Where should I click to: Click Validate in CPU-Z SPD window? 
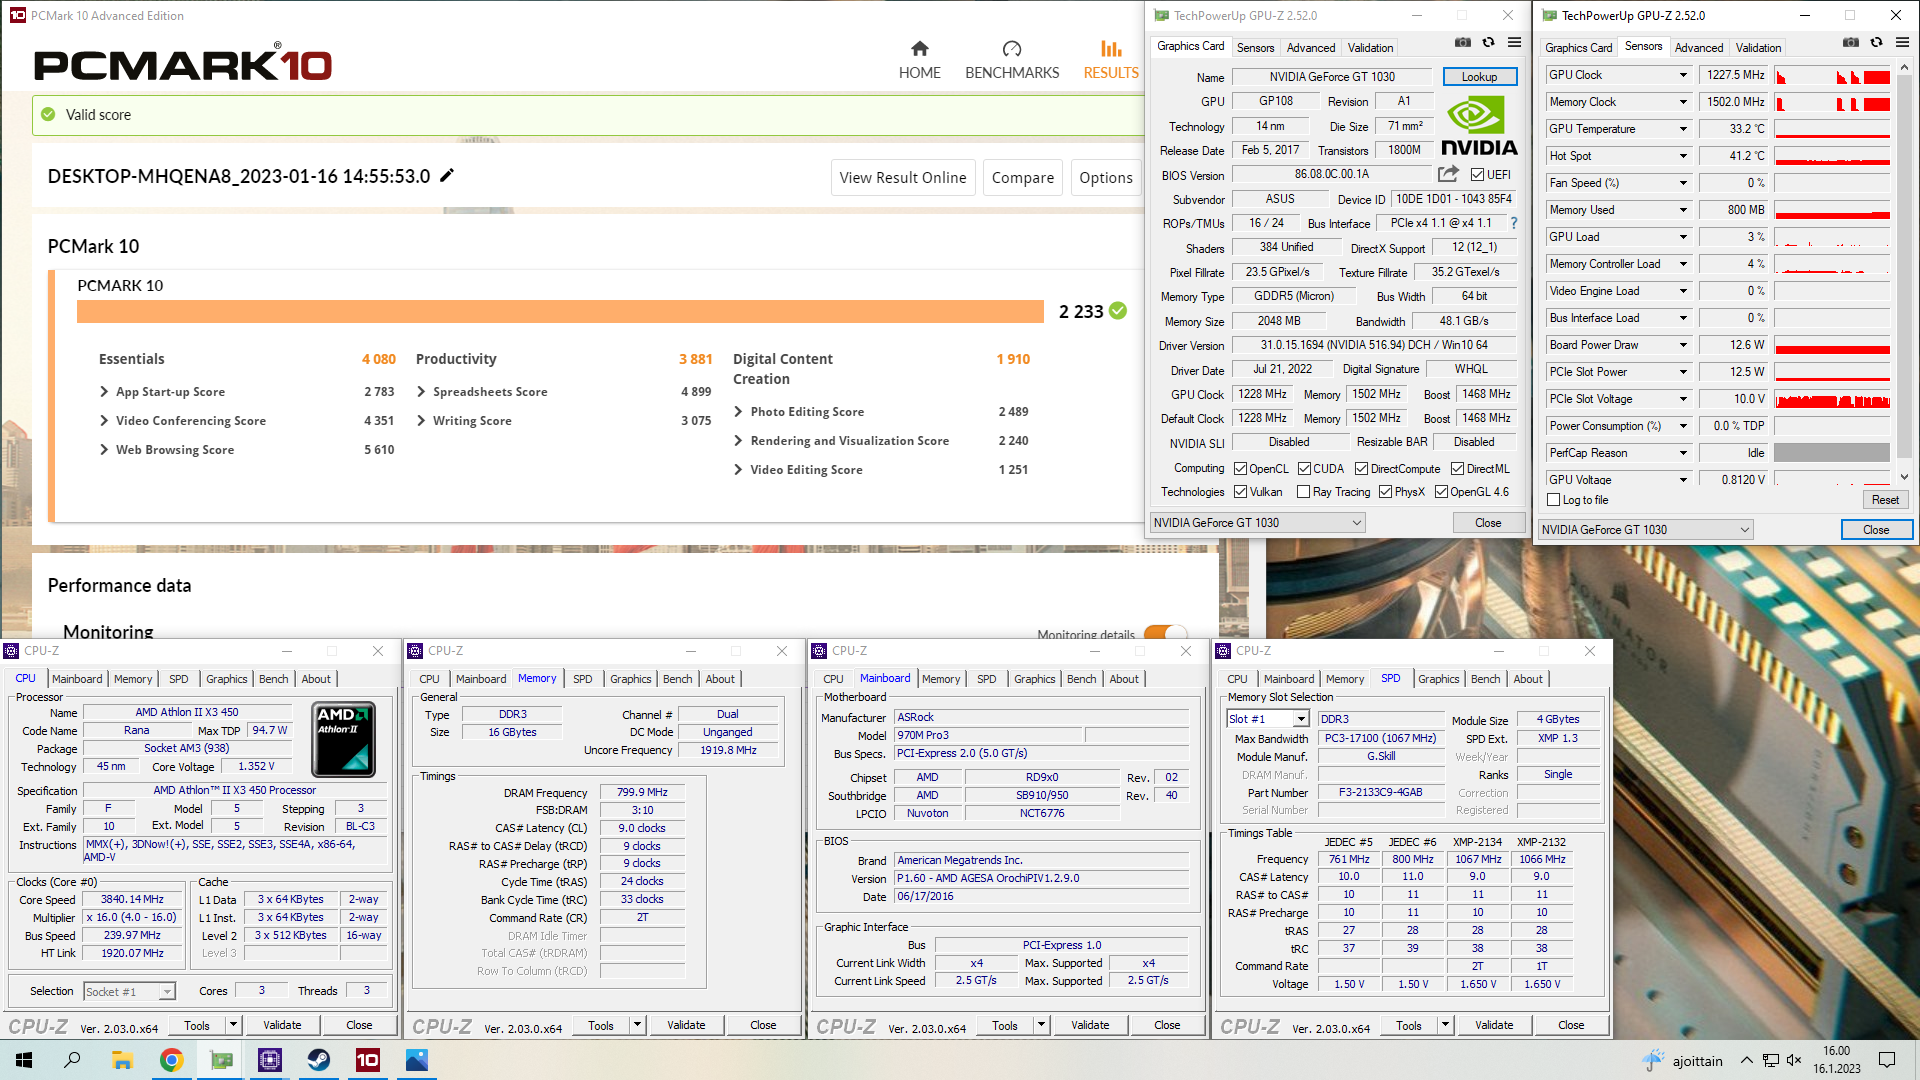pyautogui.click(x=1493, y=1025)
